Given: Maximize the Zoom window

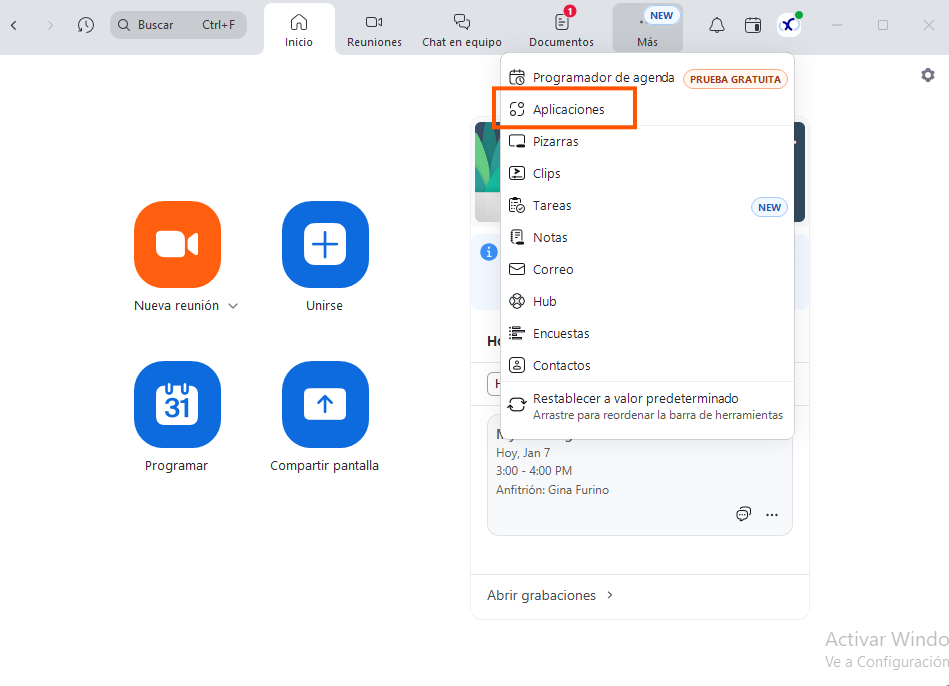Looking at the screenshot, I should click(883, 25).
